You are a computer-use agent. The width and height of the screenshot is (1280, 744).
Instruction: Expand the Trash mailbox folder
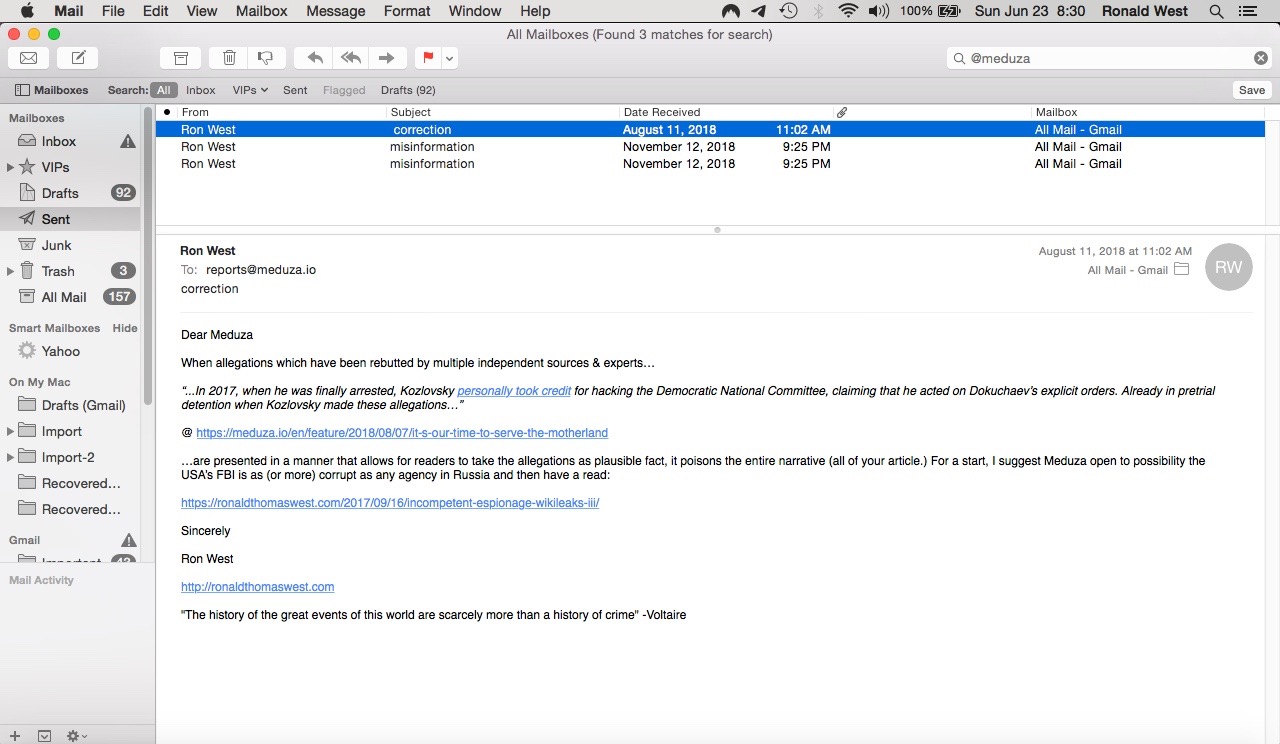point(11,271)
